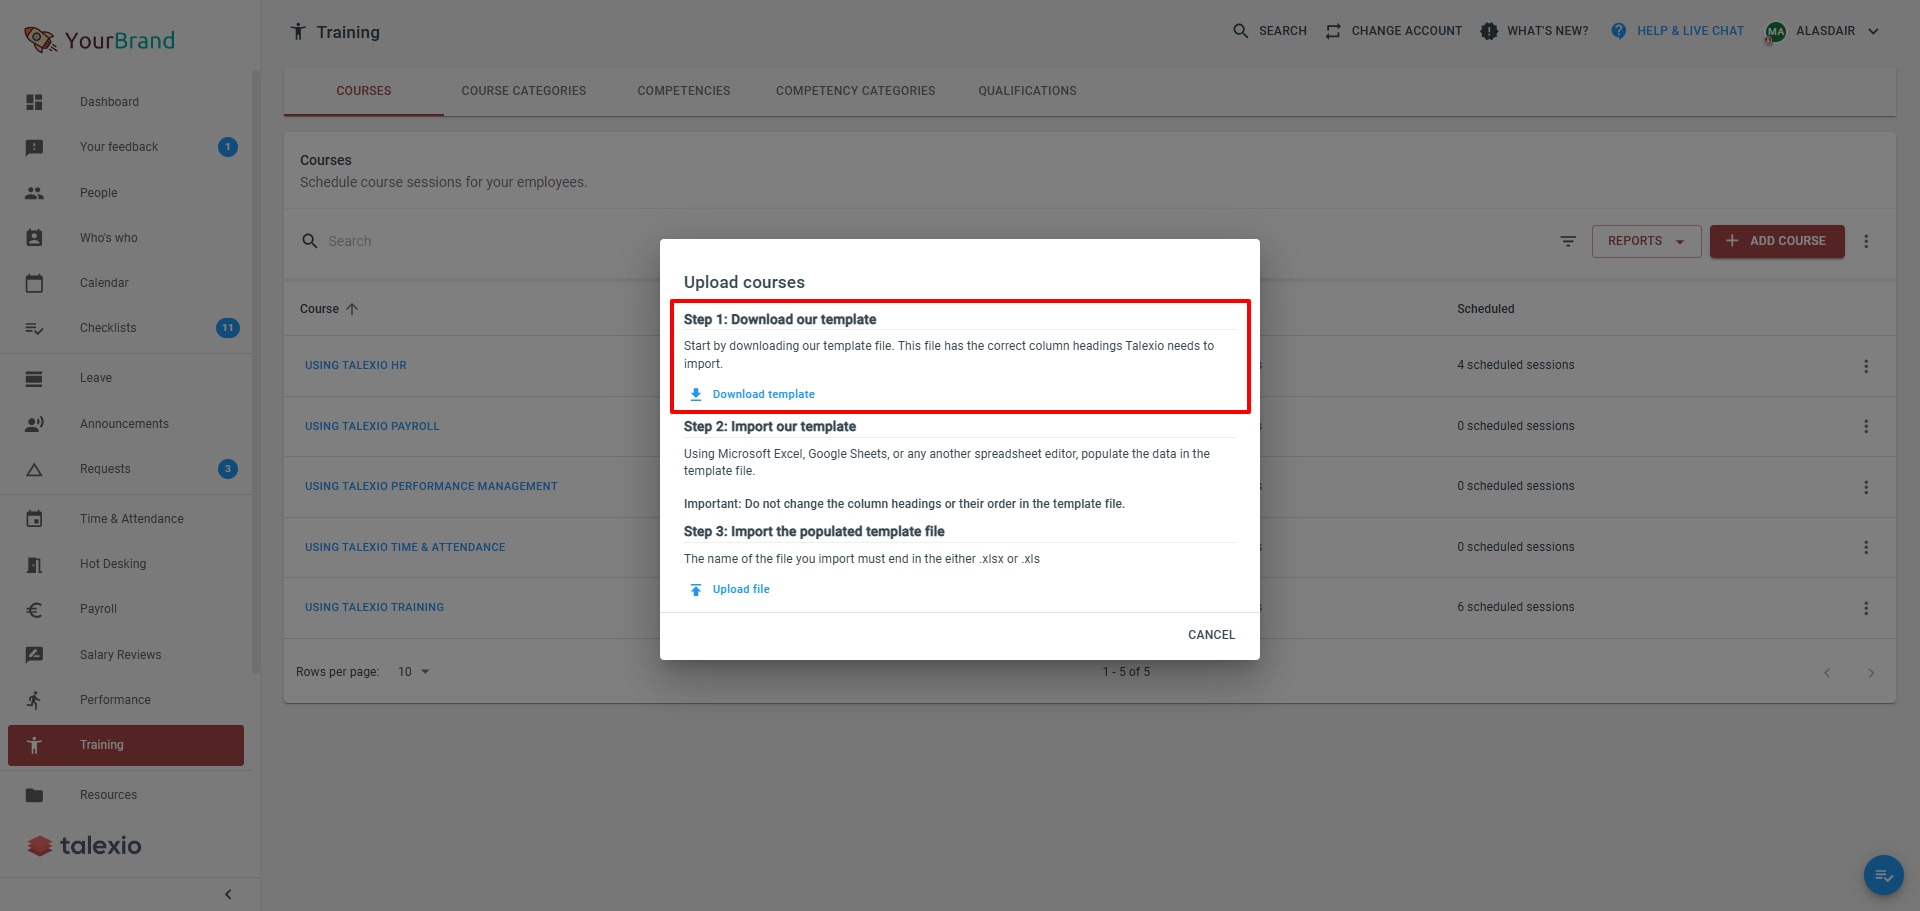Switch to the Qualifications tab
The width and height of the screenshot is (1920, 911).
point(1028,91)
